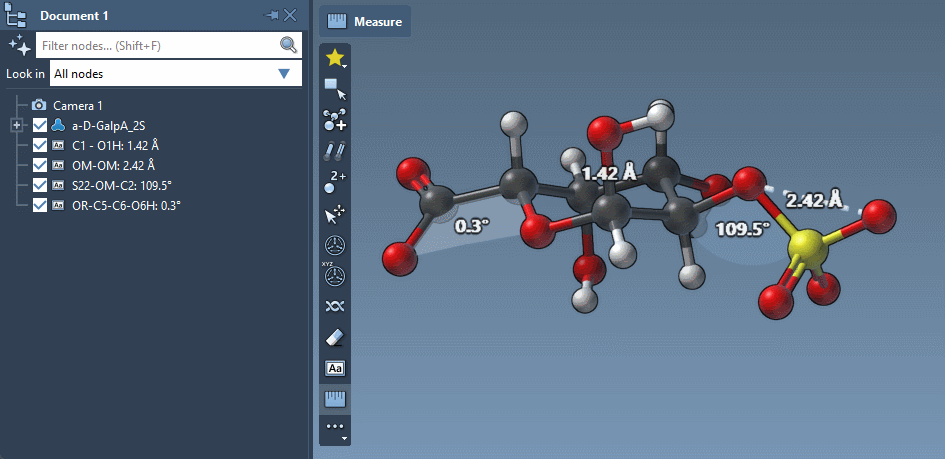Pin the Document 1 panel
The width and height of the screenshot is (945, 459).
click(269, 15)
